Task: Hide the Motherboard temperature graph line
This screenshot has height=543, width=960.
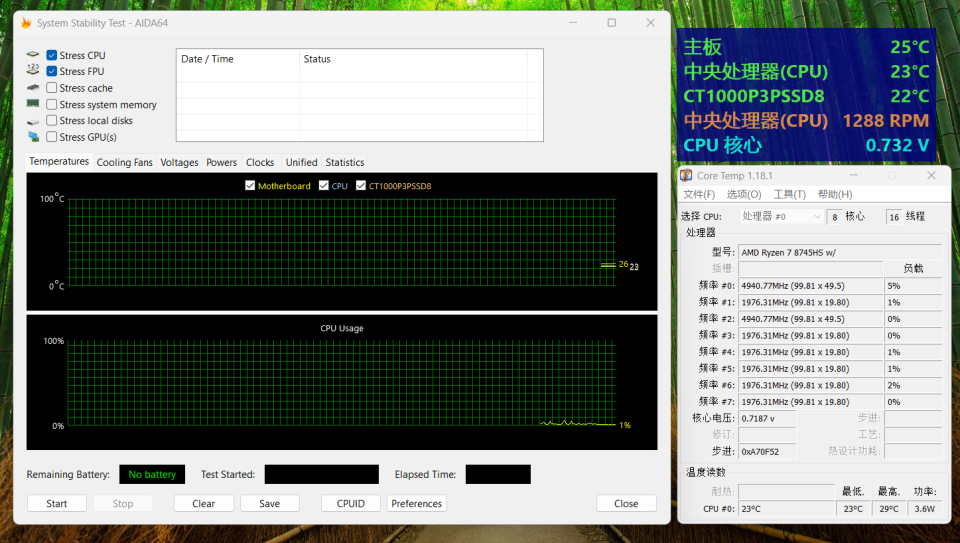Action: point(250,185)
